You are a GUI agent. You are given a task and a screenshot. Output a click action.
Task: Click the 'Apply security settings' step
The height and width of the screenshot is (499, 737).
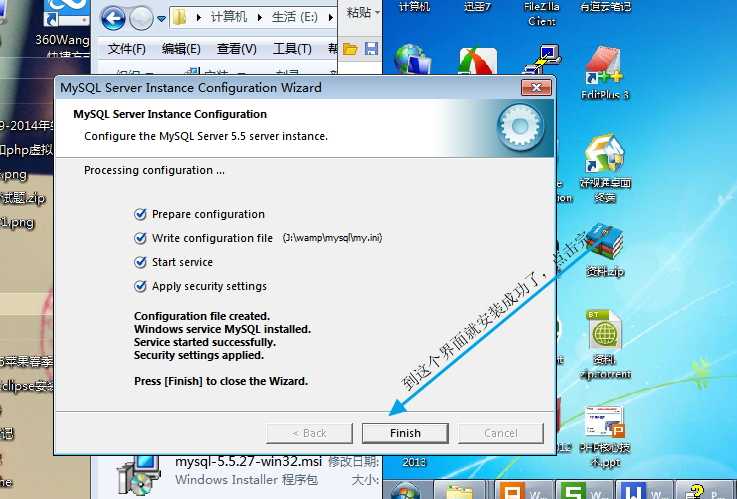coord(200,286)
